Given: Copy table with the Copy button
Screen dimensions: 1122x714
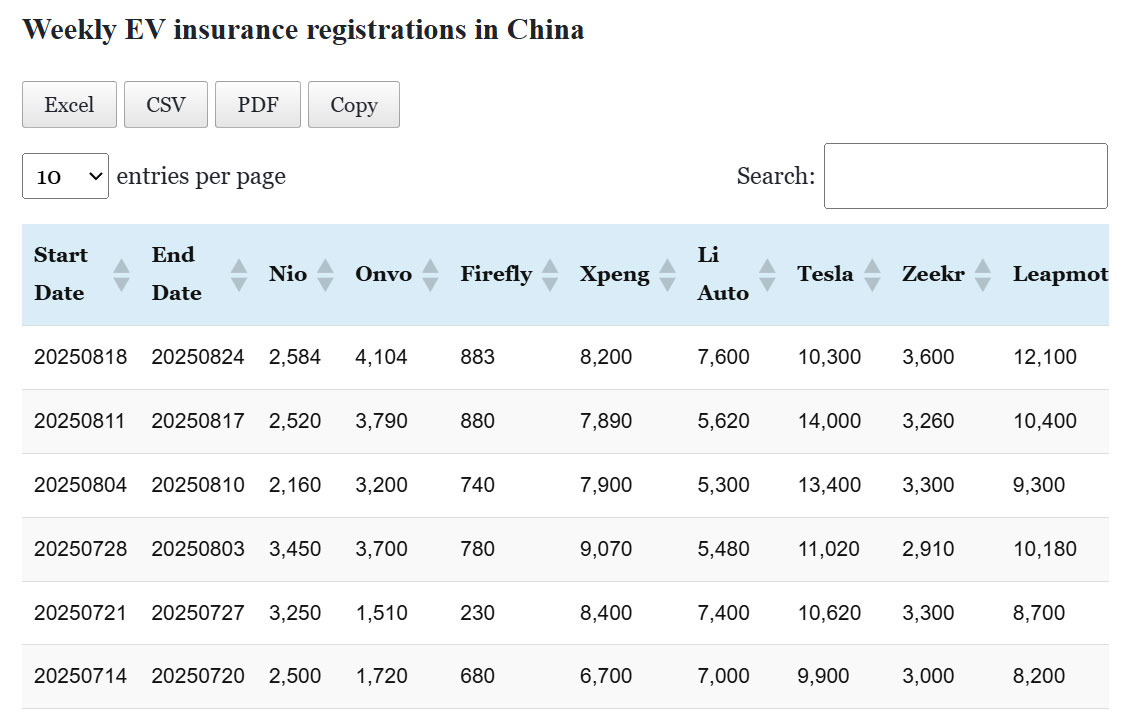Looking at the screenshot, I should point(354,105).
